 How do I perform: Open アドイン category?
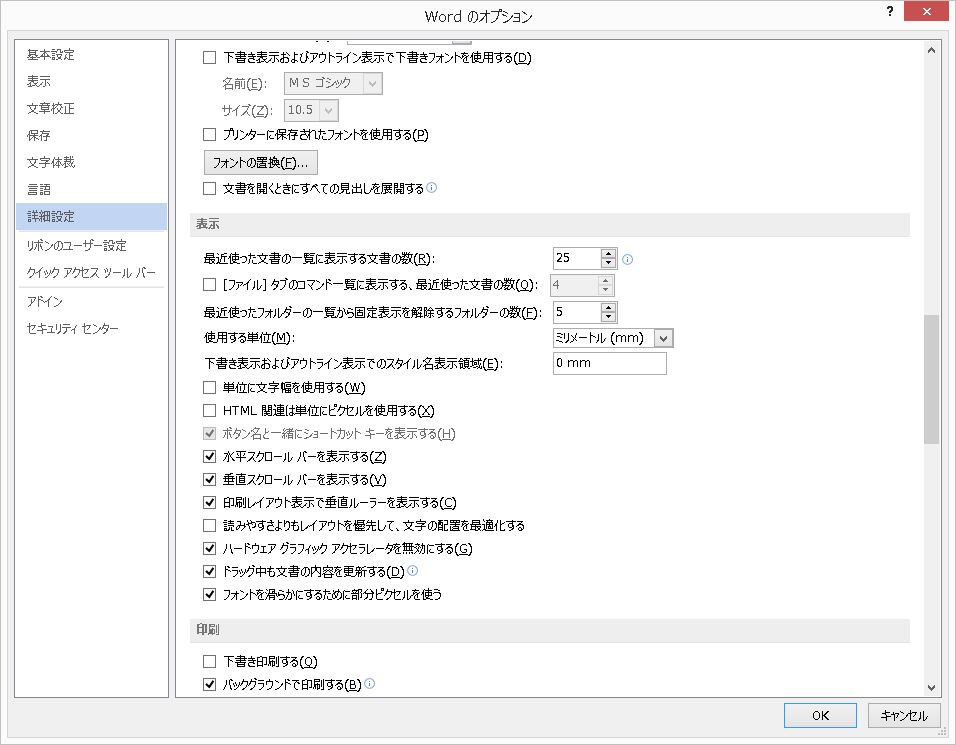pos(91,302)
